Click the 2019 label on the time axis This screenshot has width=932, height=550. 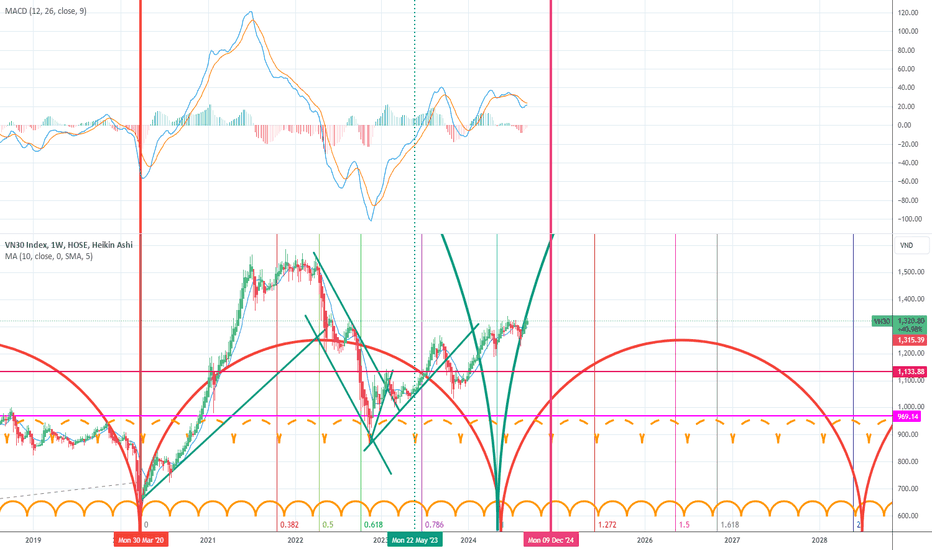coord(33,540)
